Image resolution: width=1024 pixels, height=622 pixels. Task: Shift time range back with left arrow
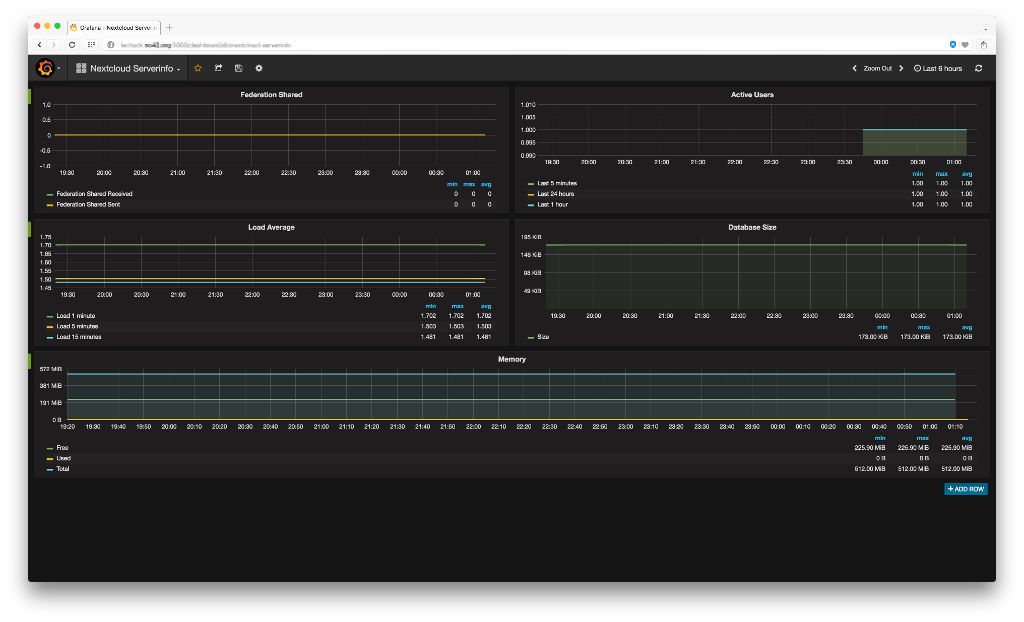point(854,68)
